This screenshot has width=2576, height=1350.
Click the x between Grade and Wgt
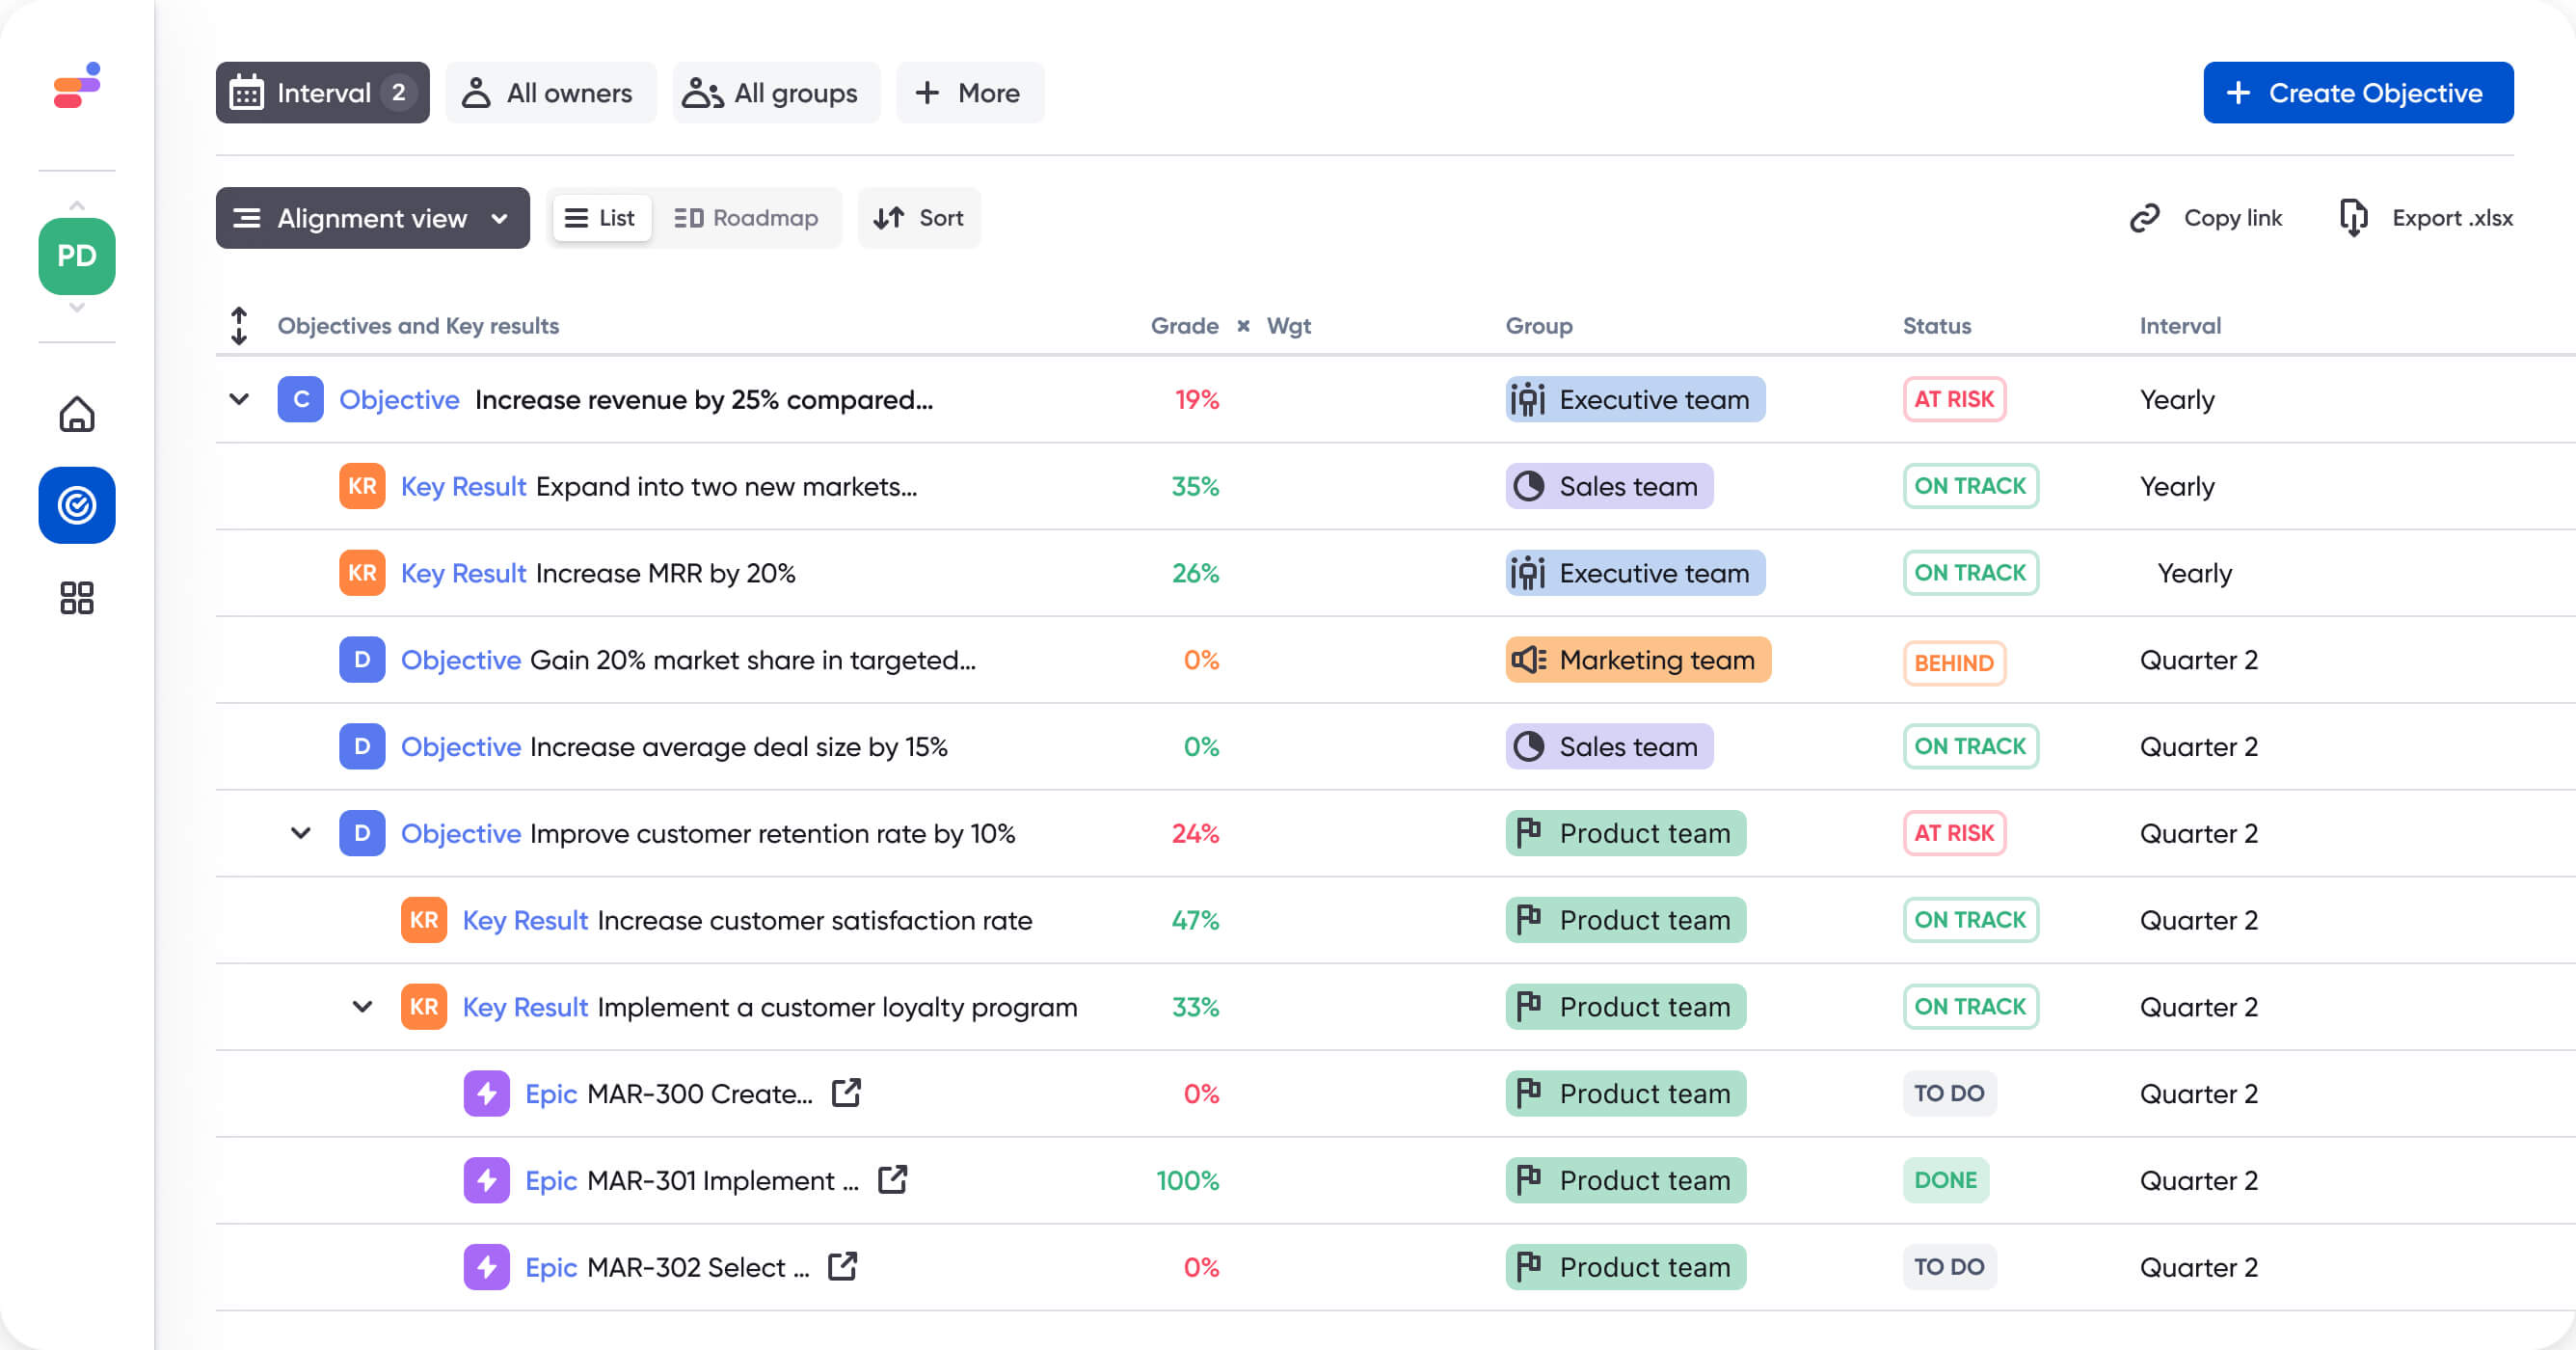[x=1243, y=326]
